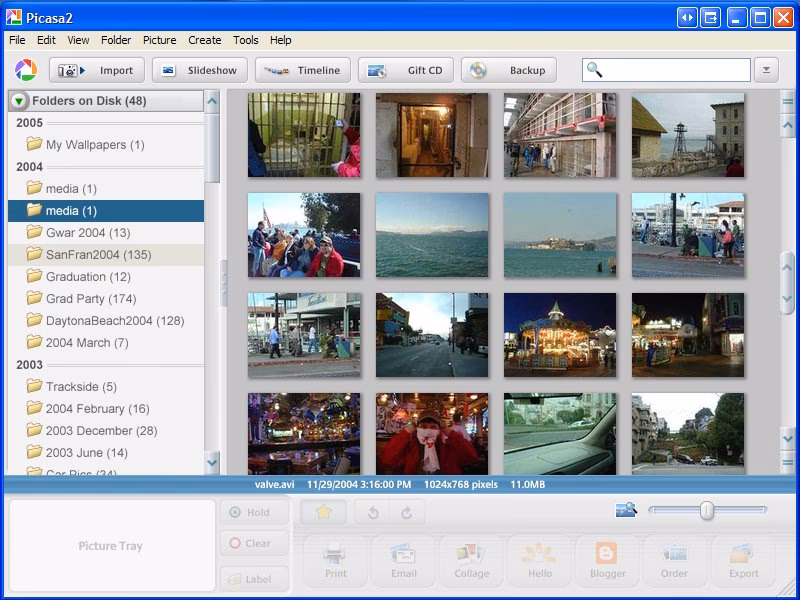Launch the Timeline feature
The image size is (800, 600).
[303, 70]
